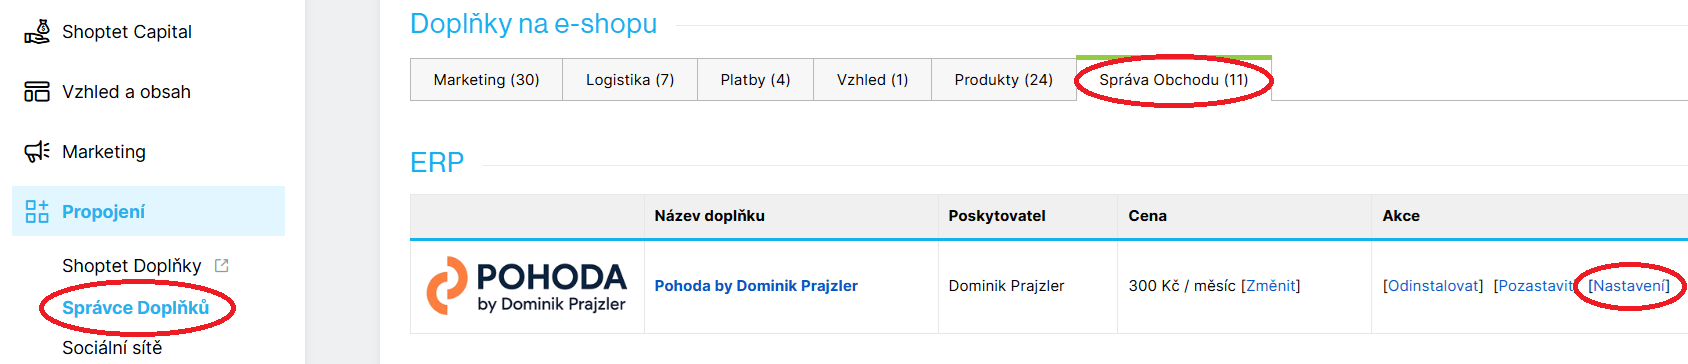The height and width of the screenshot is (364, 1688).
Task: Click the Shoptet Capital hand-coin icon
Action: tap(37, 32)
